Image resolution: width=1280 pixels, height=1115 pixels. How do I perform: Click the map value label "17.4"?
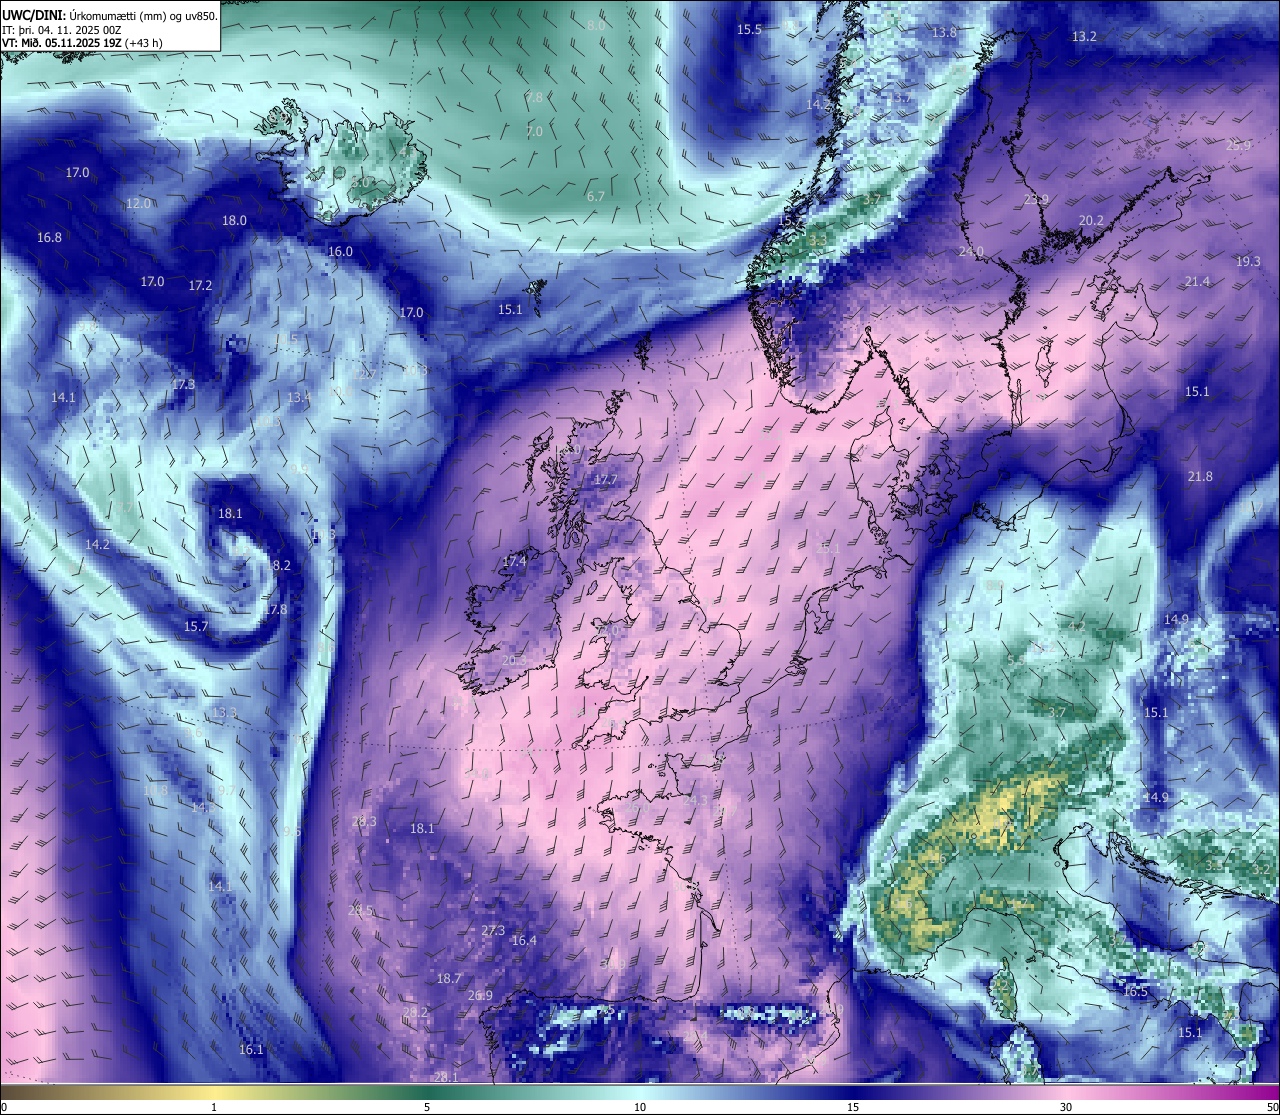tap(514, 563)
